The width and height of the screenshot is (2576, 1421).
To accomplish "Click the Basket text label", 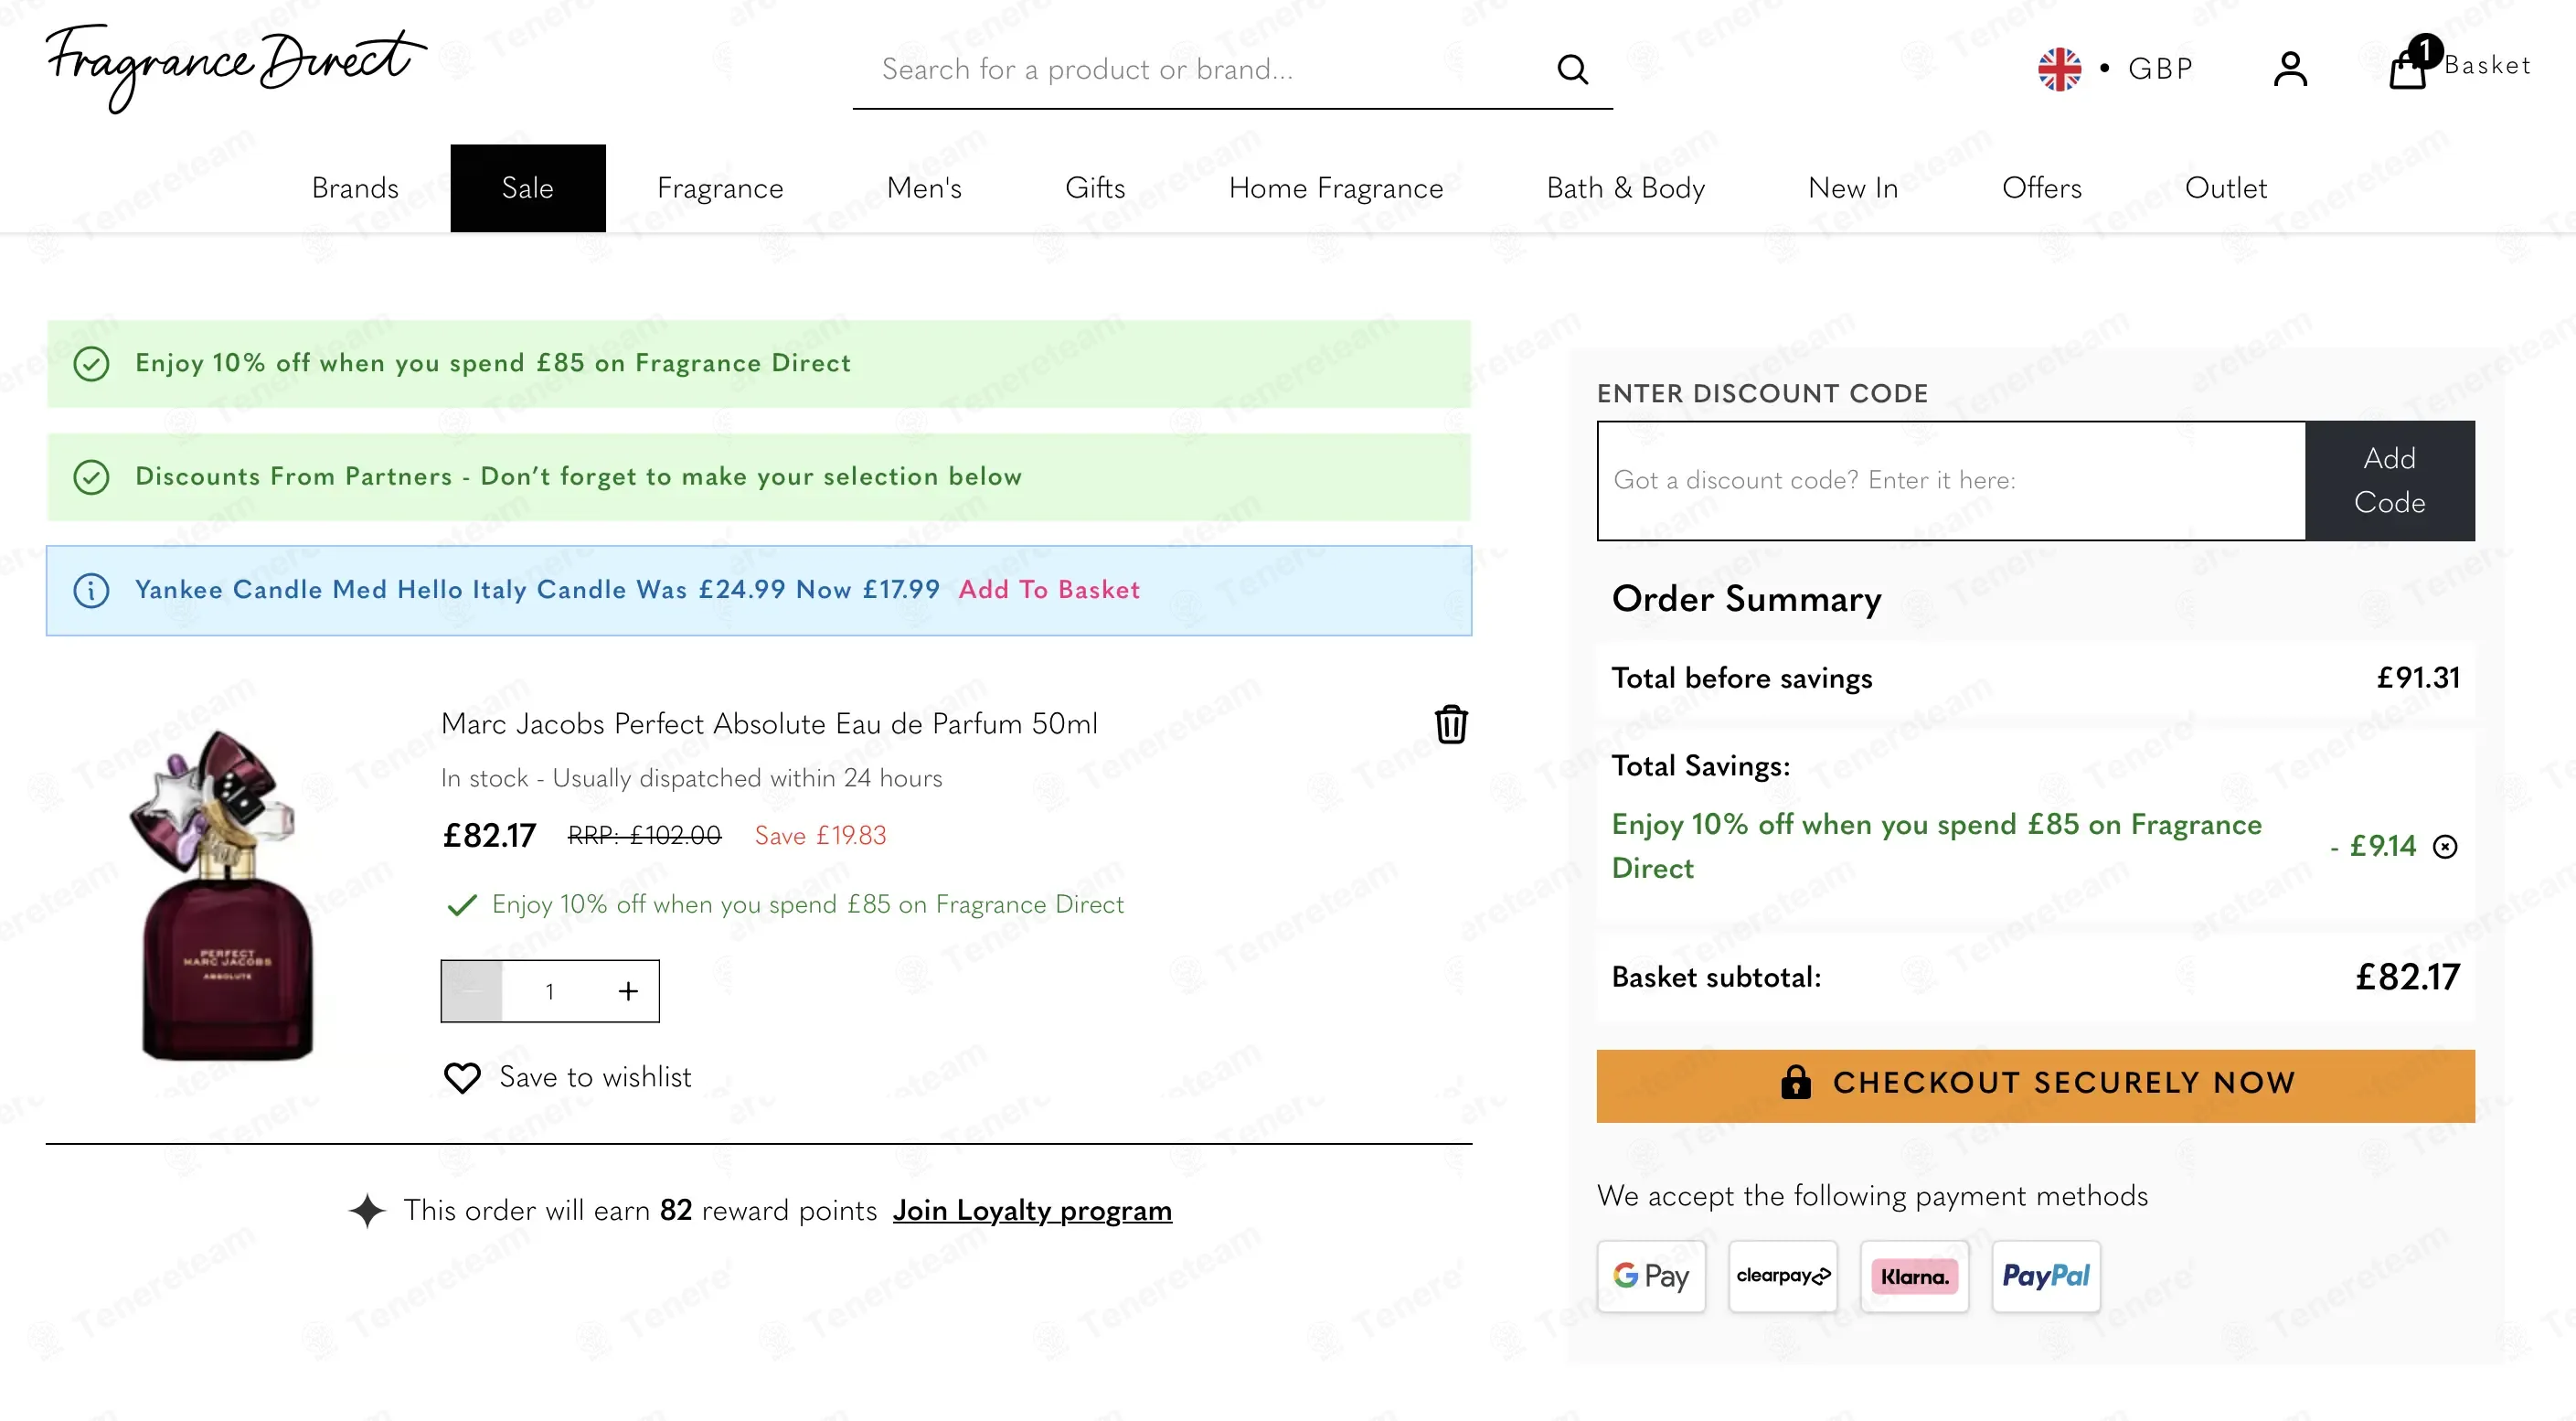I will click(x=2487, y=66).
